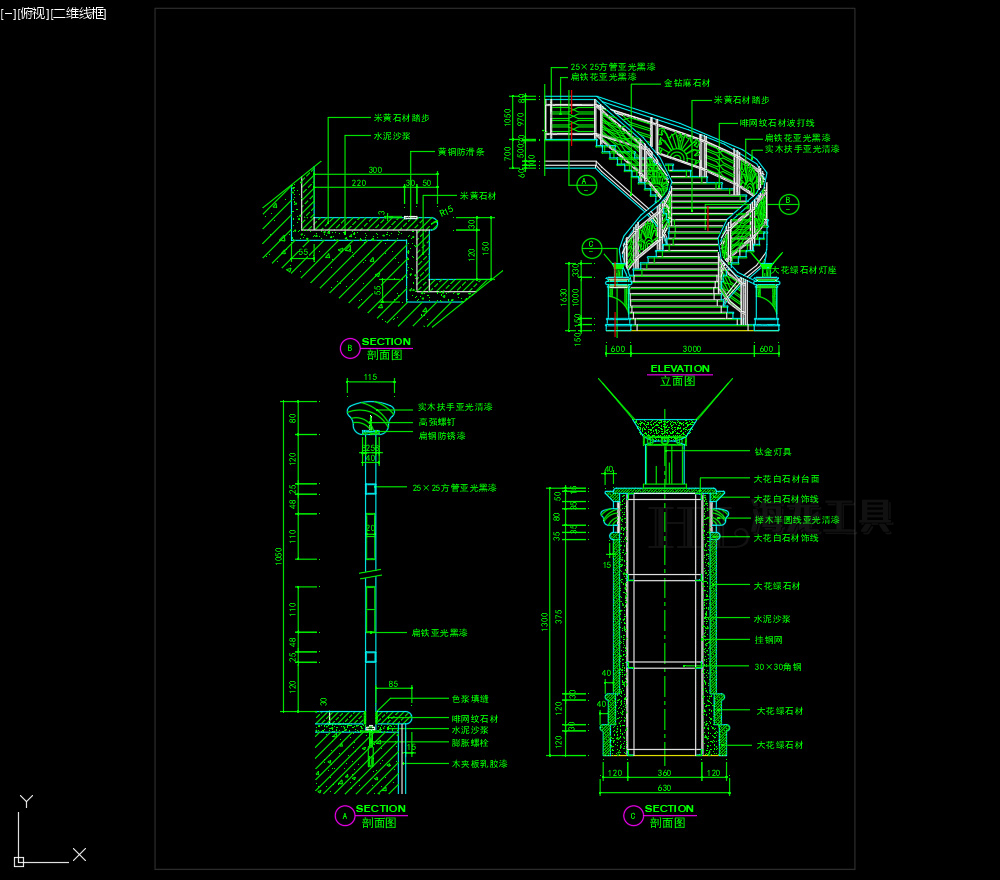Click green C callout circle on staircase elevation
The height and width of the screenshot is (880, 1000).
click(591, 245)
